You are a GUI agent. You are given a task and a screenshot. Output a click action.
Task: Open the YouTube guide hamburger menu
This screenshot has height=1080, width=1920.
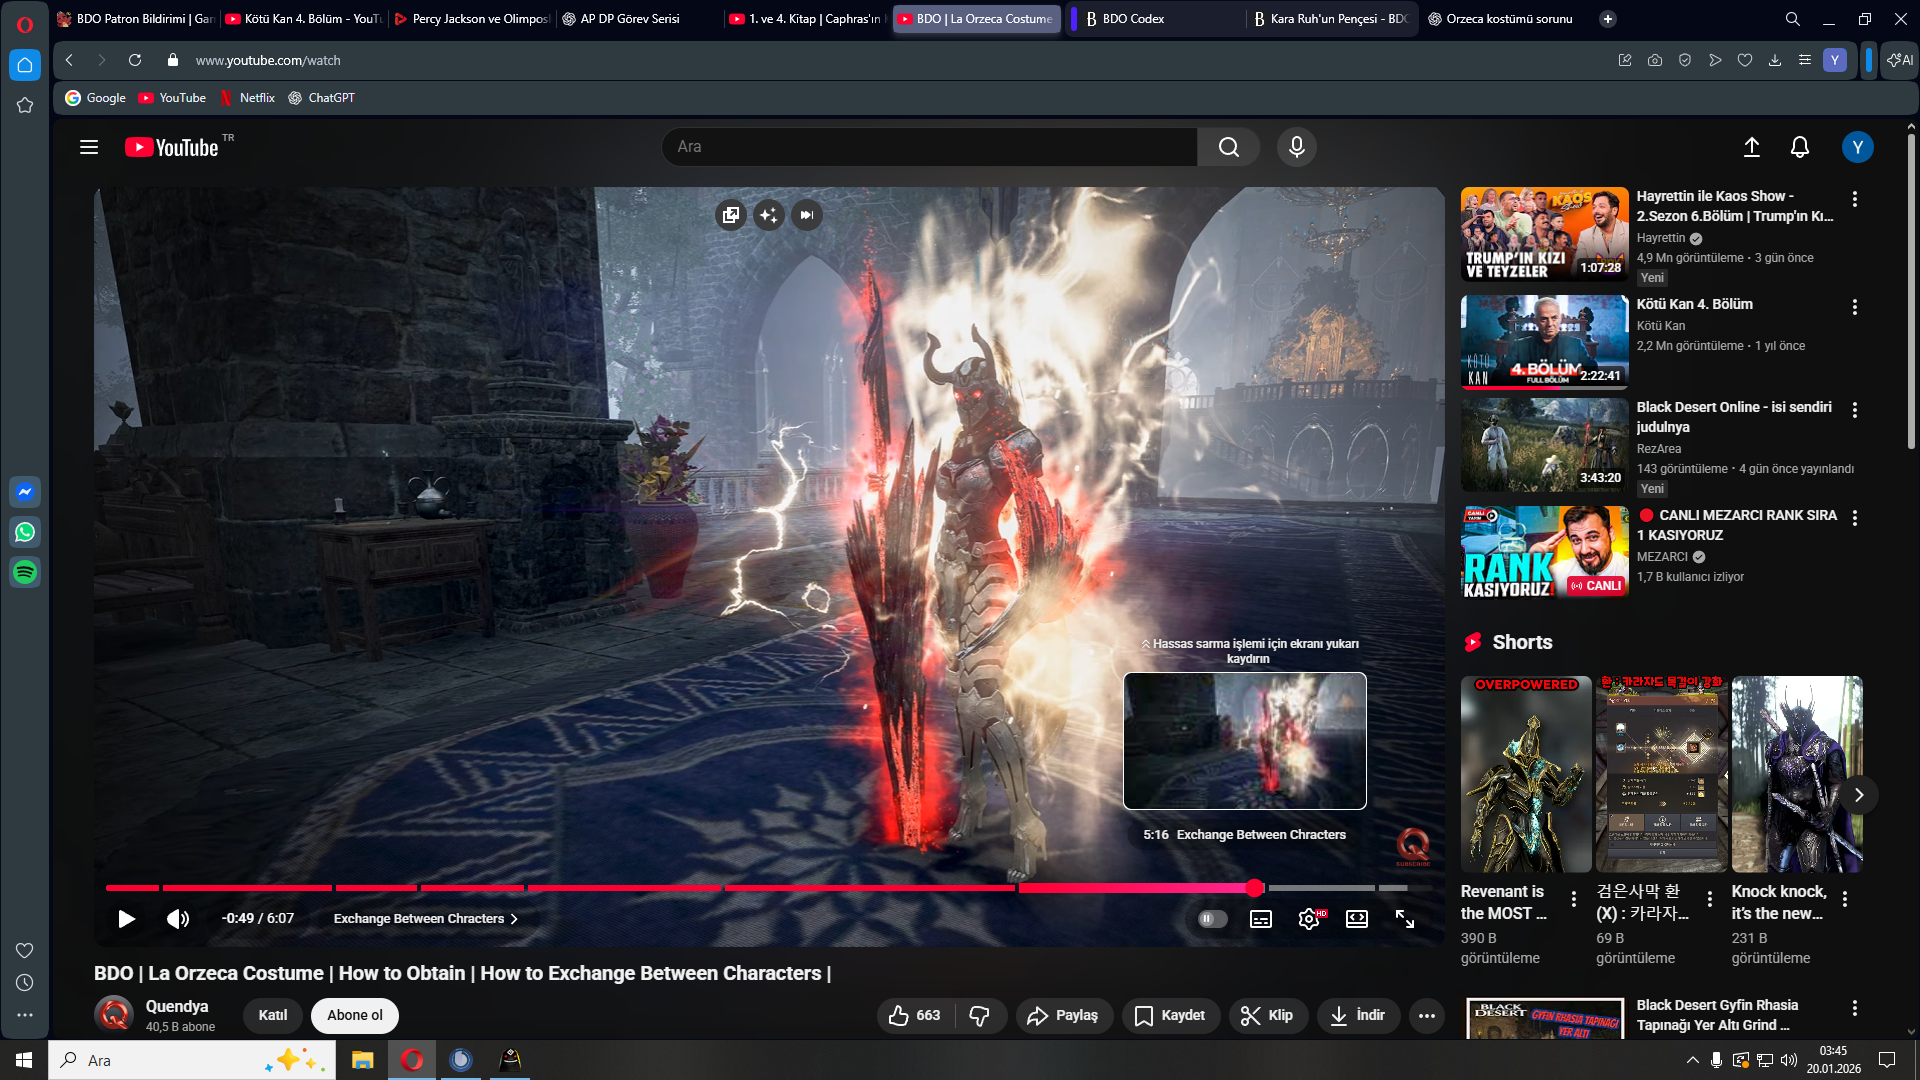(x=89, y=147)
